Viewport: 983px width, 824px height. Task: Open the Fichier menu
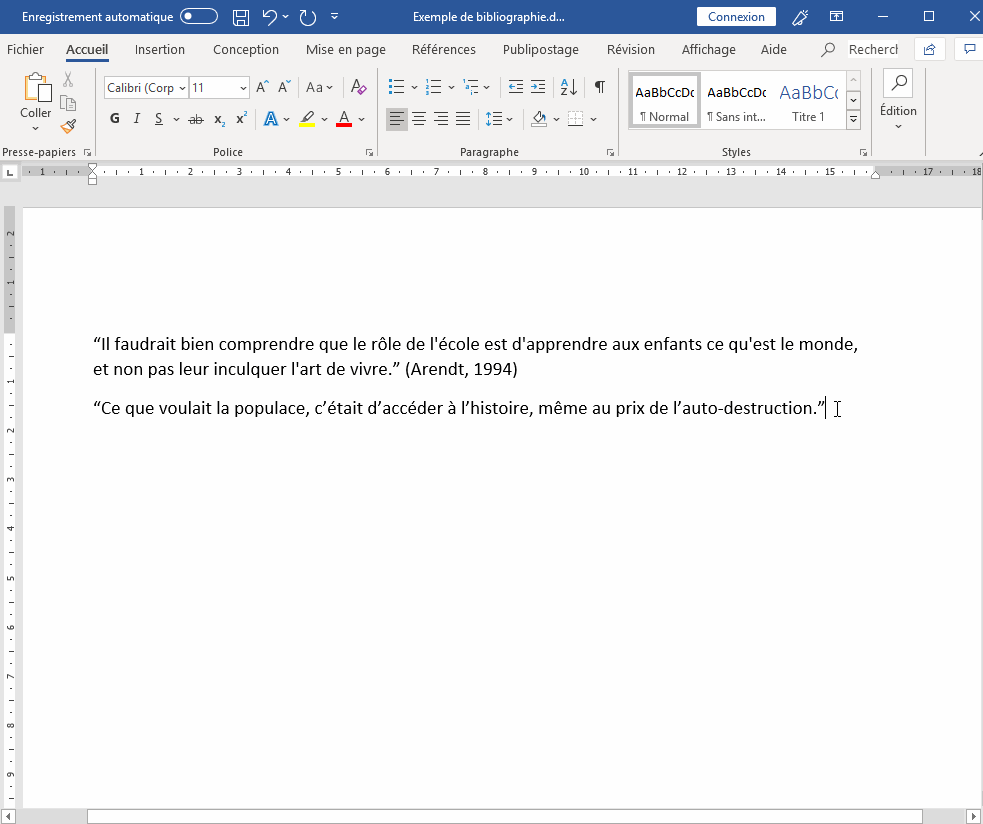(25, 48)
